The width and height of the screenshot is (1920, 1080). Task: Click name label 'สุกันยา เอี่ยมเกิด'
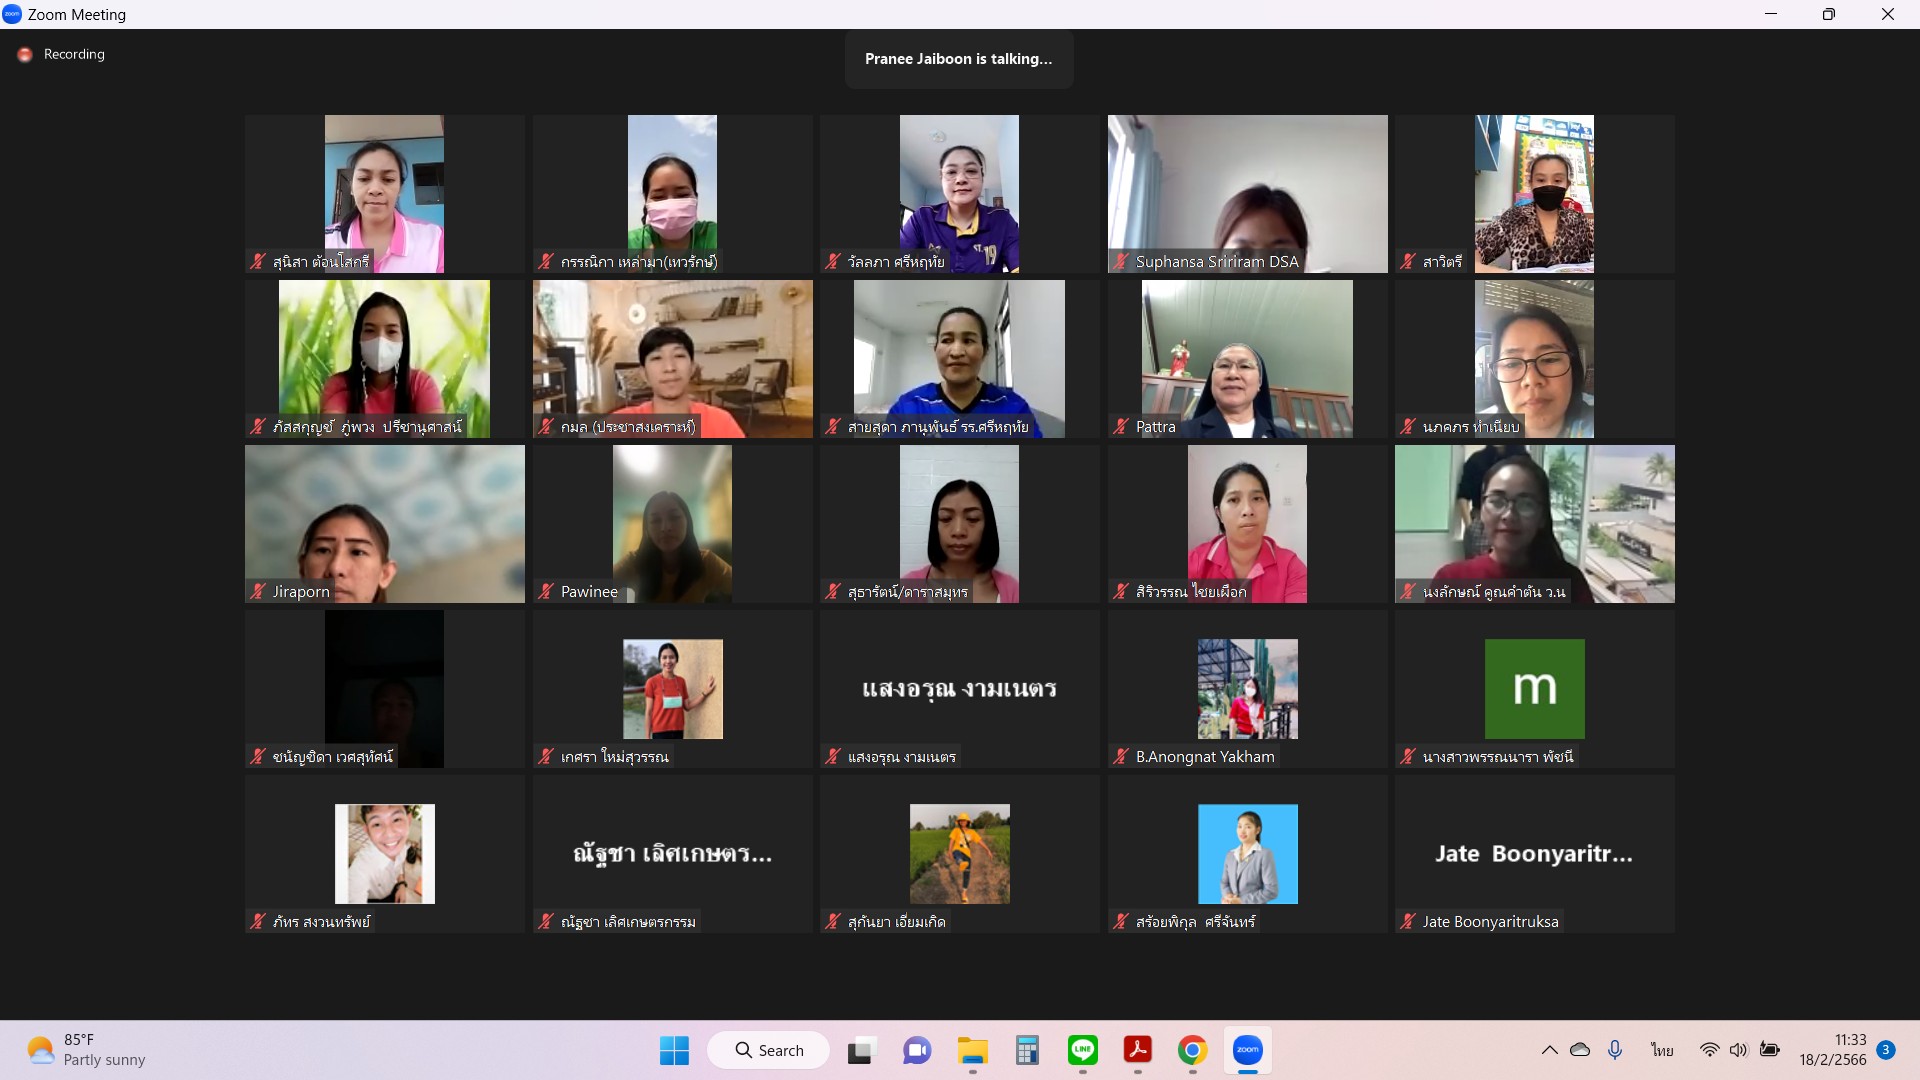(x=896, y=922)
